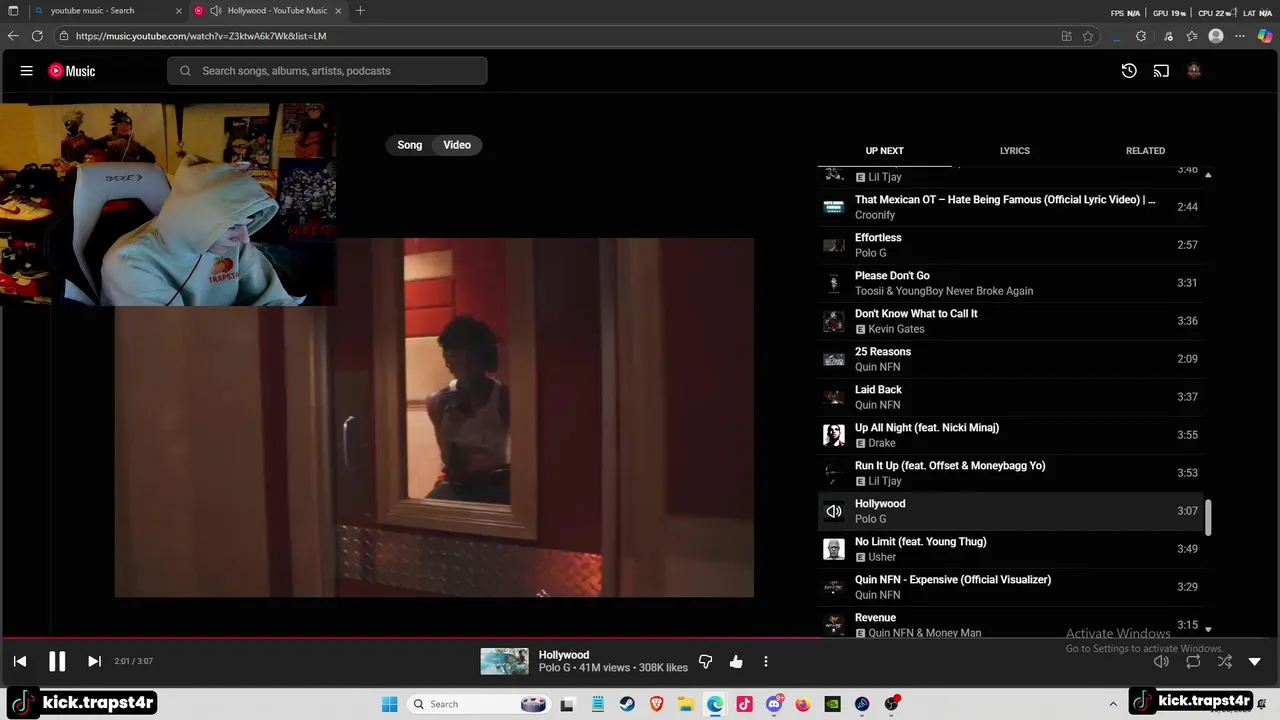1280x720 pixels.
Task: Open the Copilot sidebar icon
Action: point(1265,36)
